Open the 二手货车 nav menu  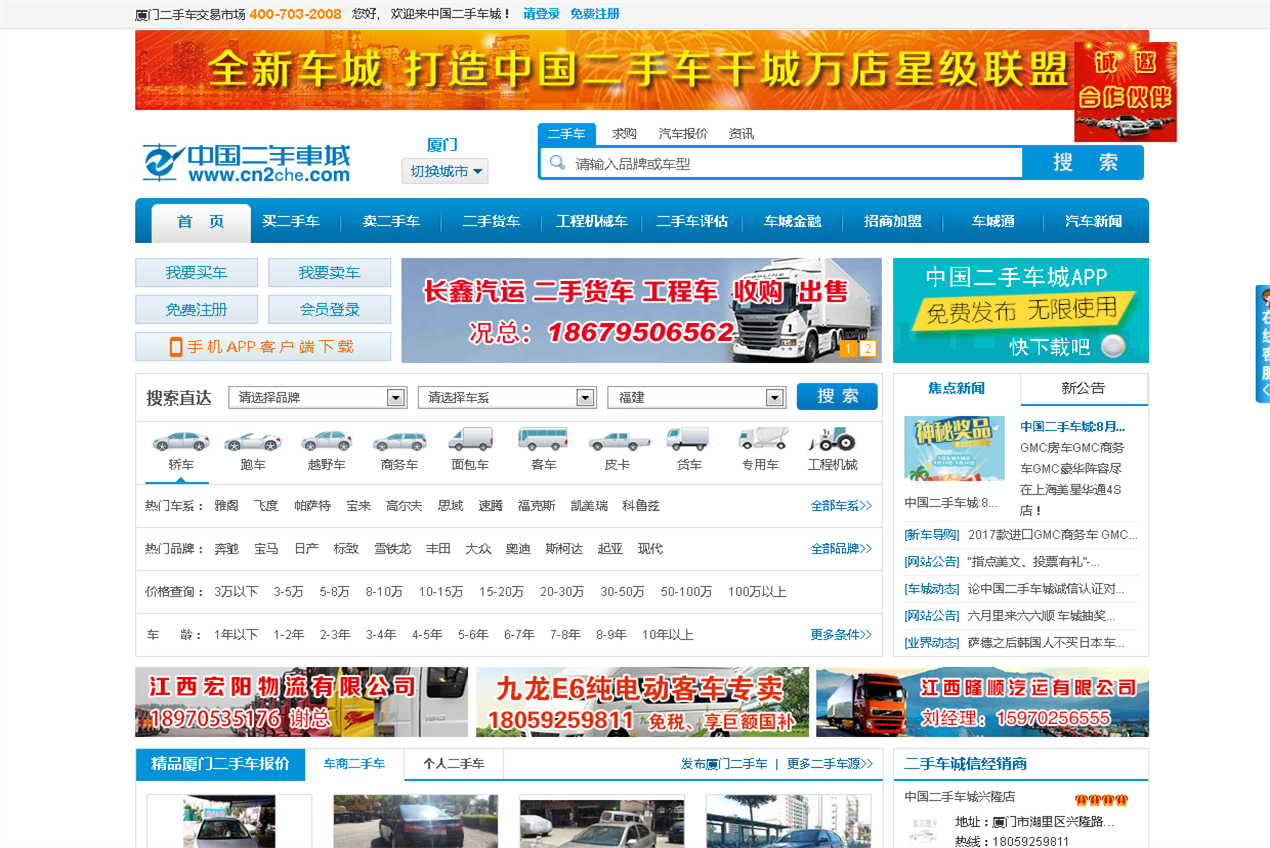click(491, 222)
